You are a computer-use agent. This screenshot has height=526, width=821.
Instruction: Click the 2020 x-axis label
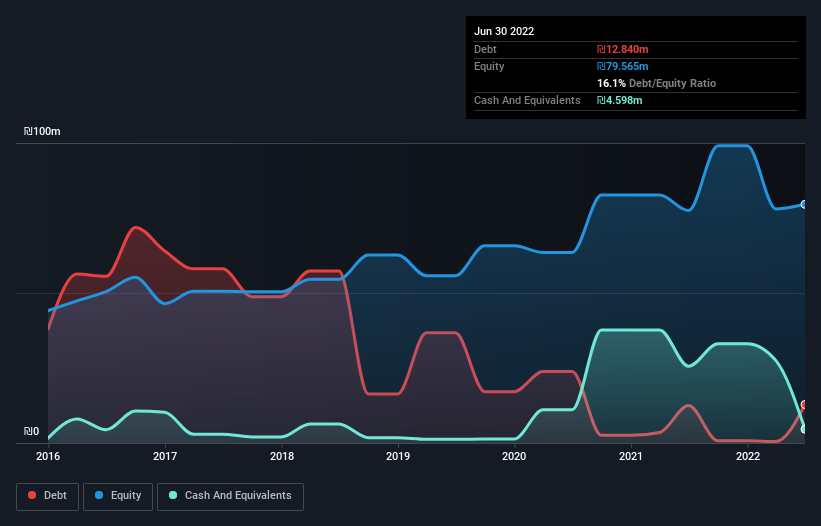pyautogui.click(x=514, y=456)
